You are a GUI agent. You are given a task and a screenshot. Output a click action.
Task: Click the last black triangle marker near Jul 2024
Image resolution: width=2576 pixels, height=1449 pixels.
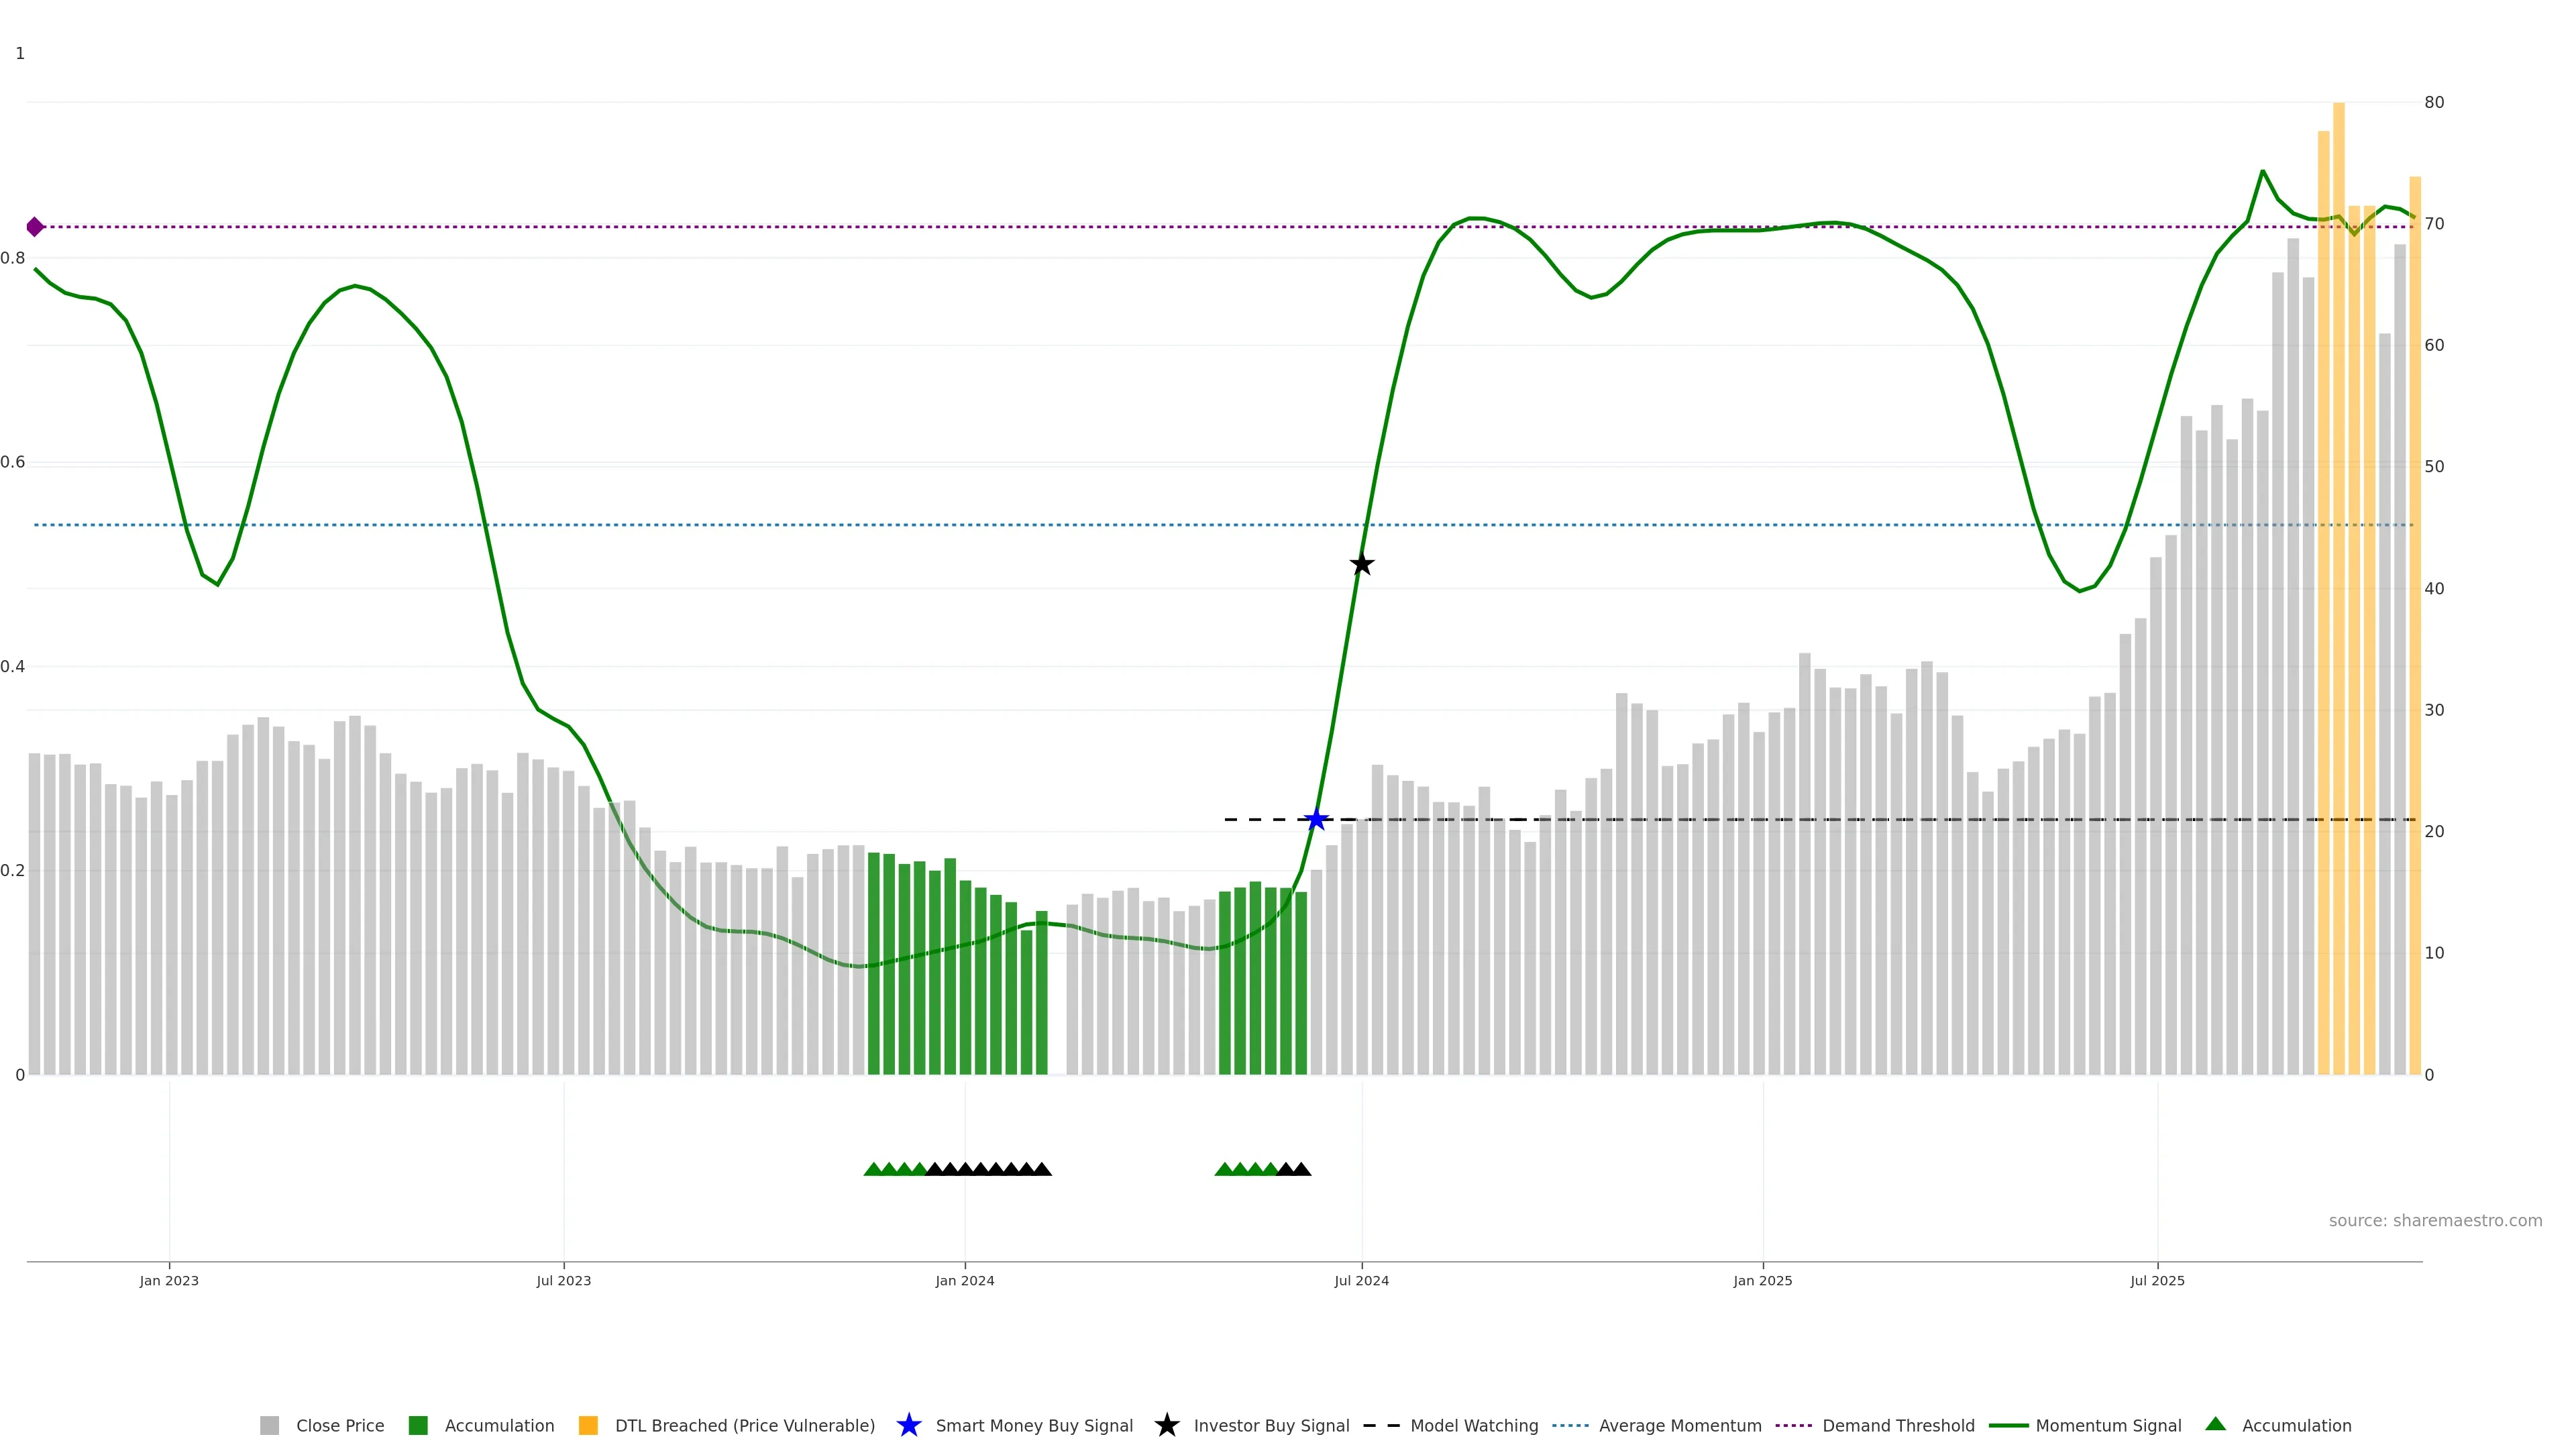(x=1300, y=1169)
